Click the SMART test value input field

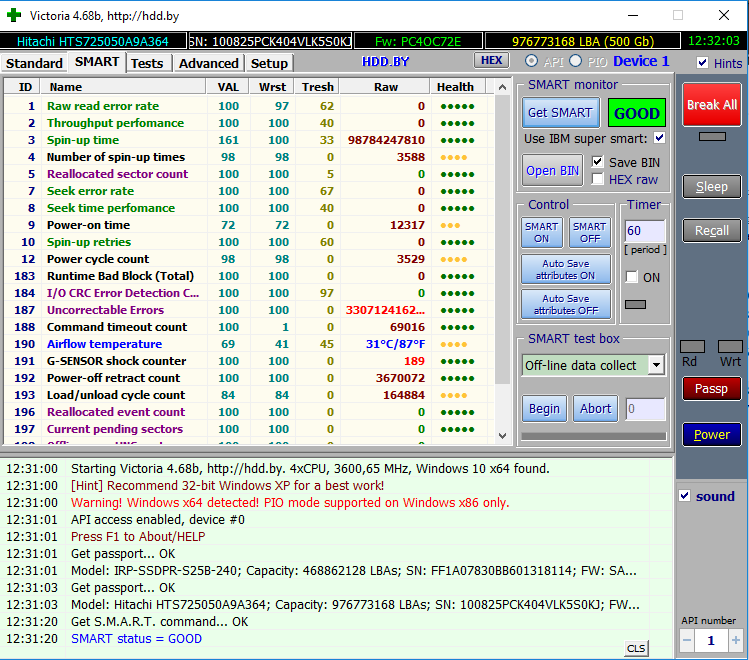click(645, 409)
